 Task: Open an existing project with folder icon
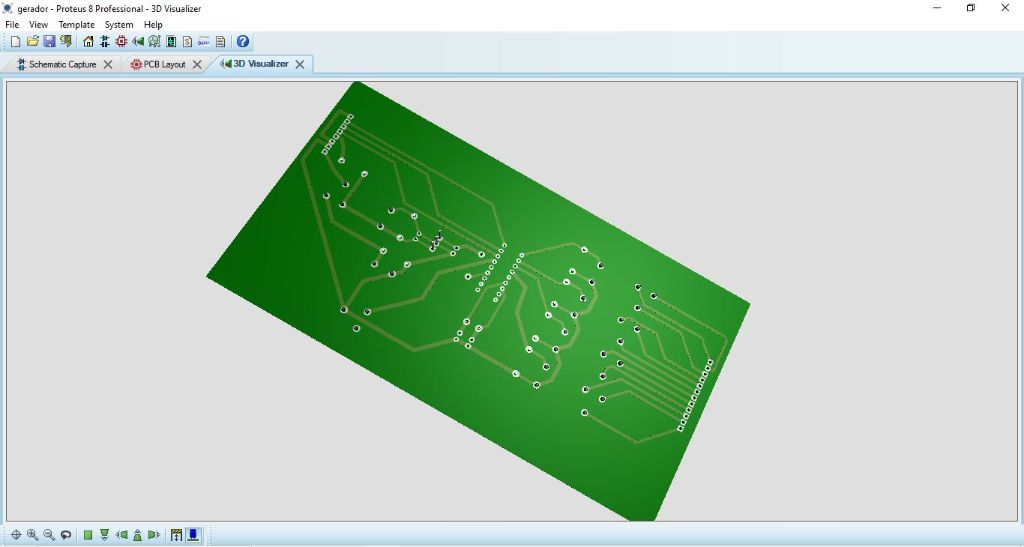(32, 42)
